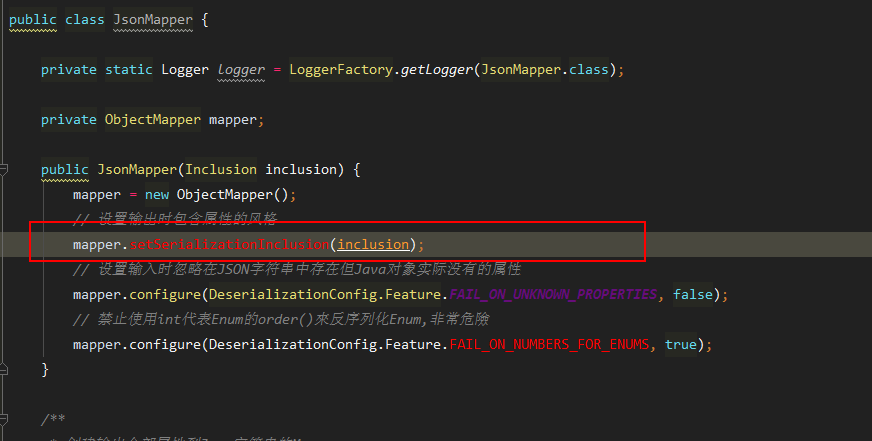Click DeserializationConfig on the FAIL_ON_UNKNOWN_PROPERTIES line
This screenshot has height=441, width=872.
(x=293, y=295)
